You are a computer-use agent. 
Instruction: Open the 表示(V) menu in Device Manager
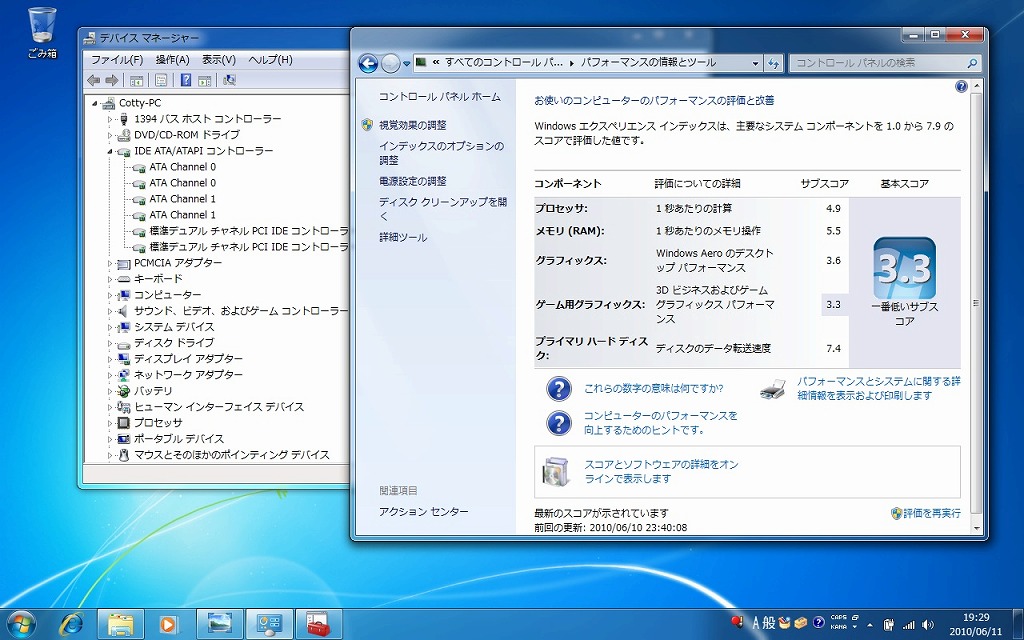pos(218,60)
